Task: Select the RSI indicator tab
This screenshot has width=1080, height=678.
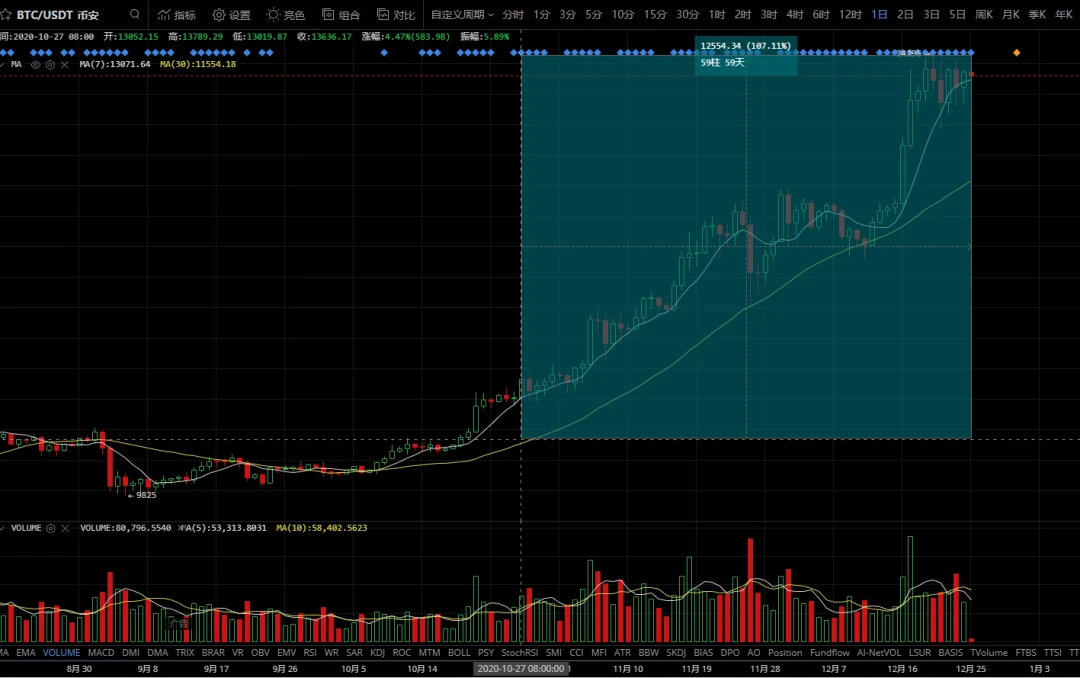Action: click(310, 653)
